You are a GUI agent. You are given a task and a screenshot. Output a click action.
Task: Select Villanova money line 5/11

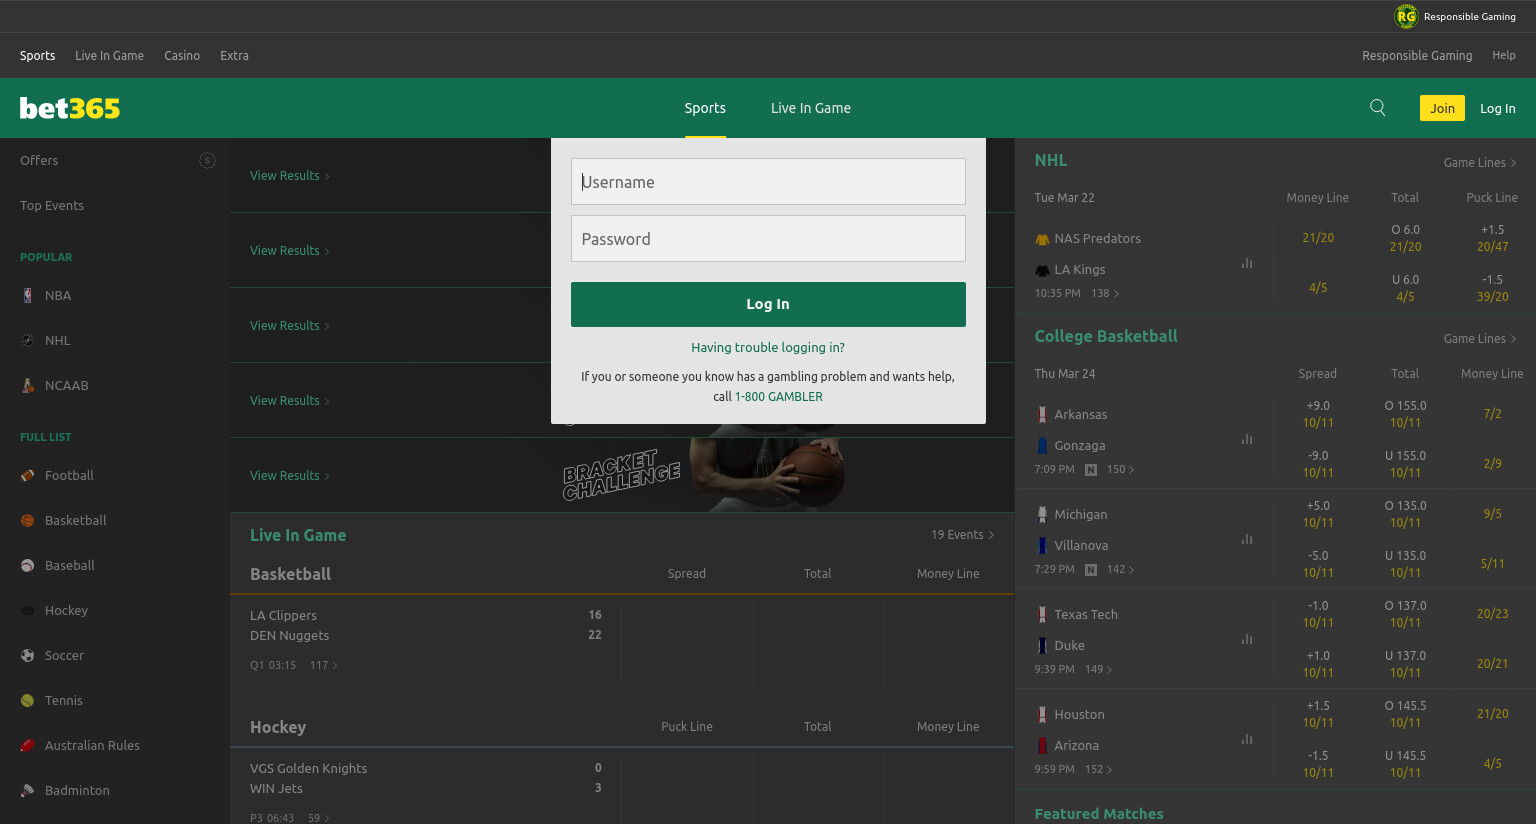coord(1492,564)
